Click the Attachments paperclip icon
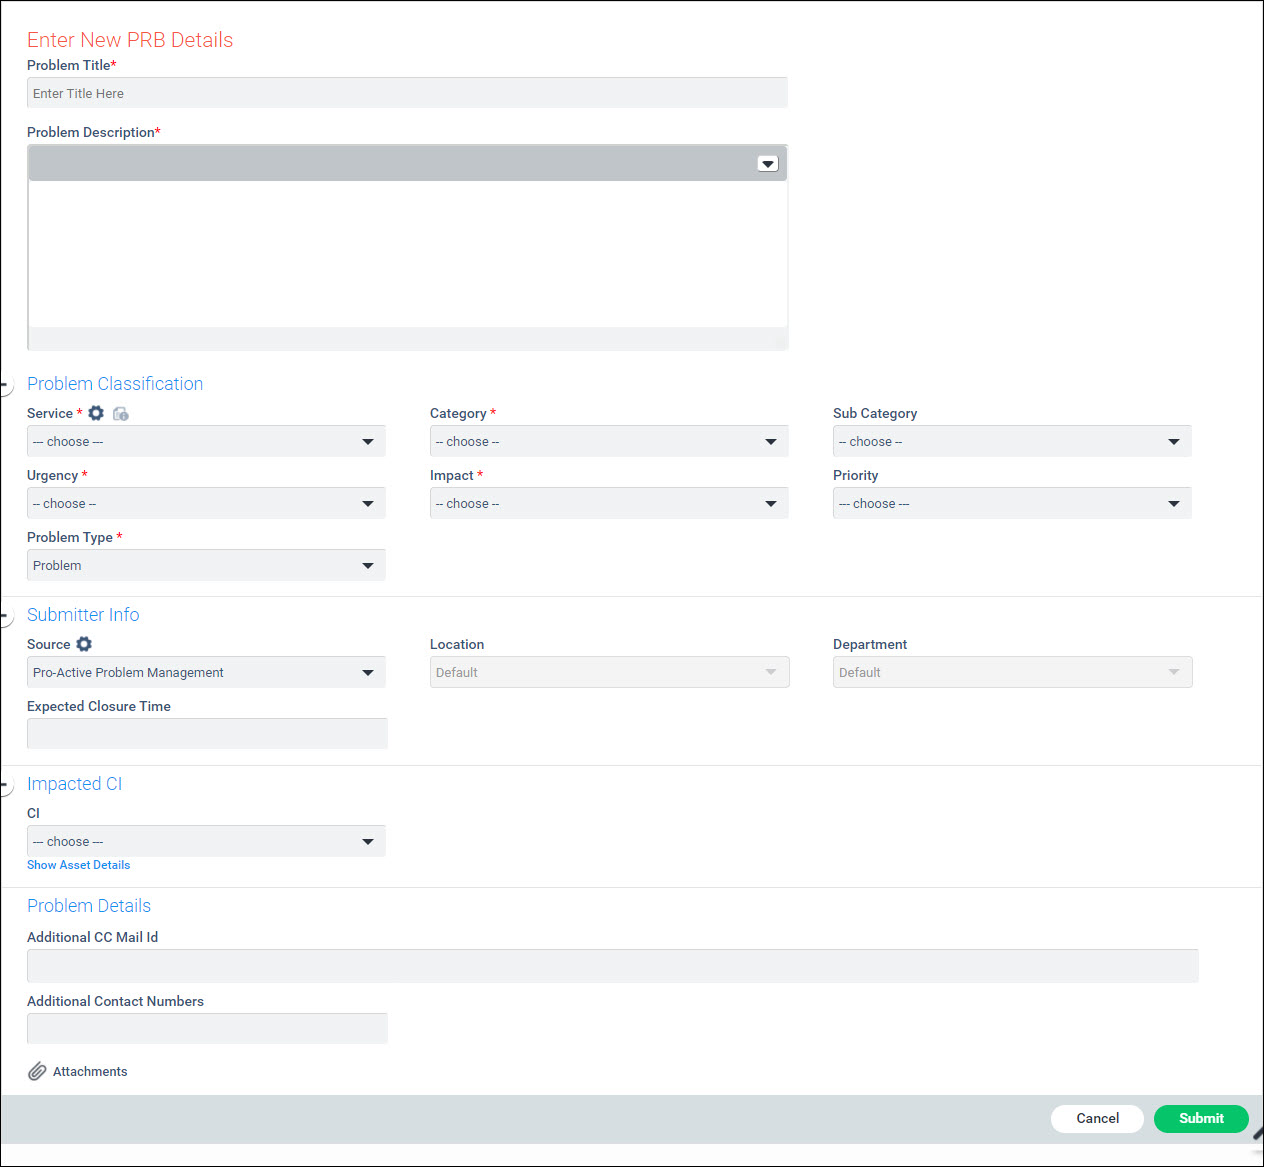Image resolution: width=1264 pixels, height=1167 pixels. (x=37, y=1071)
